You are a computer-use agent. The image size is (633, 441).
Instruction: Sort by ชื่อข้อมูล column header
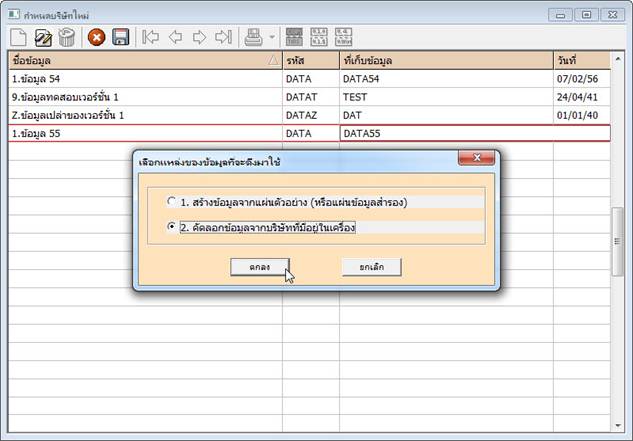click(x=140, y=60)
